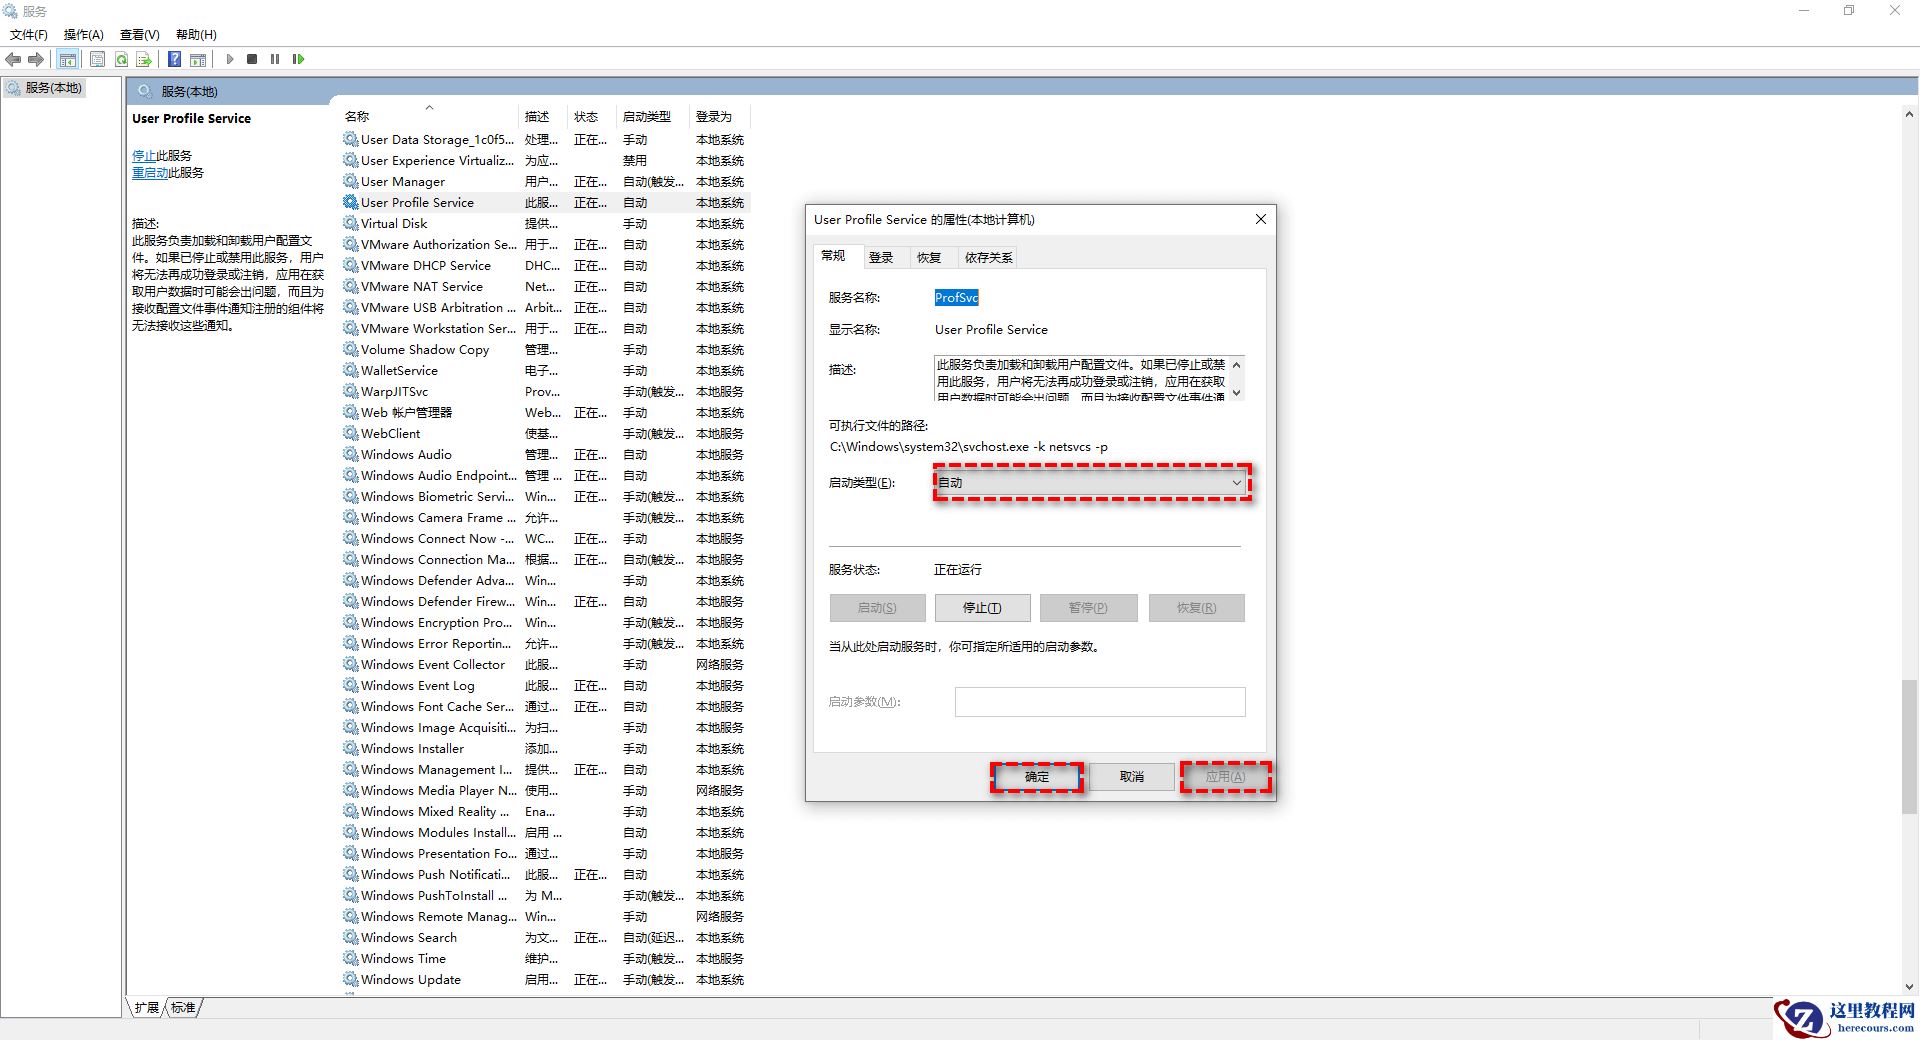Click the gear icon beside WalletService
The image size is (1920, 1040).
(x=350, y=370)
